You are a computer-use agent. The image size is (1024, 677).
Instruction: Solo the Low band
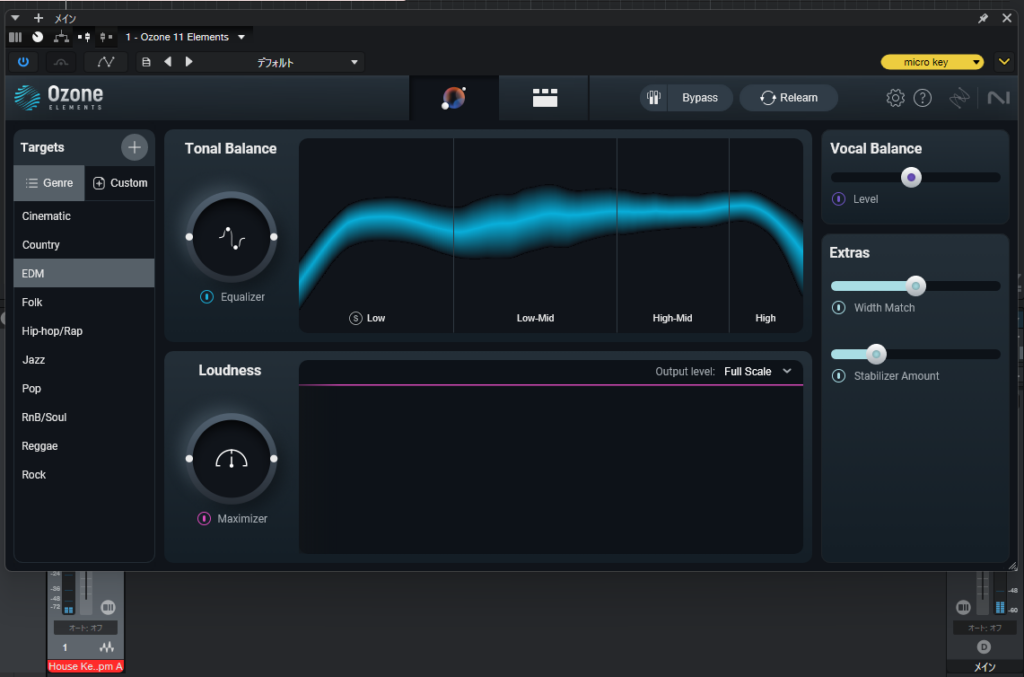356,318
